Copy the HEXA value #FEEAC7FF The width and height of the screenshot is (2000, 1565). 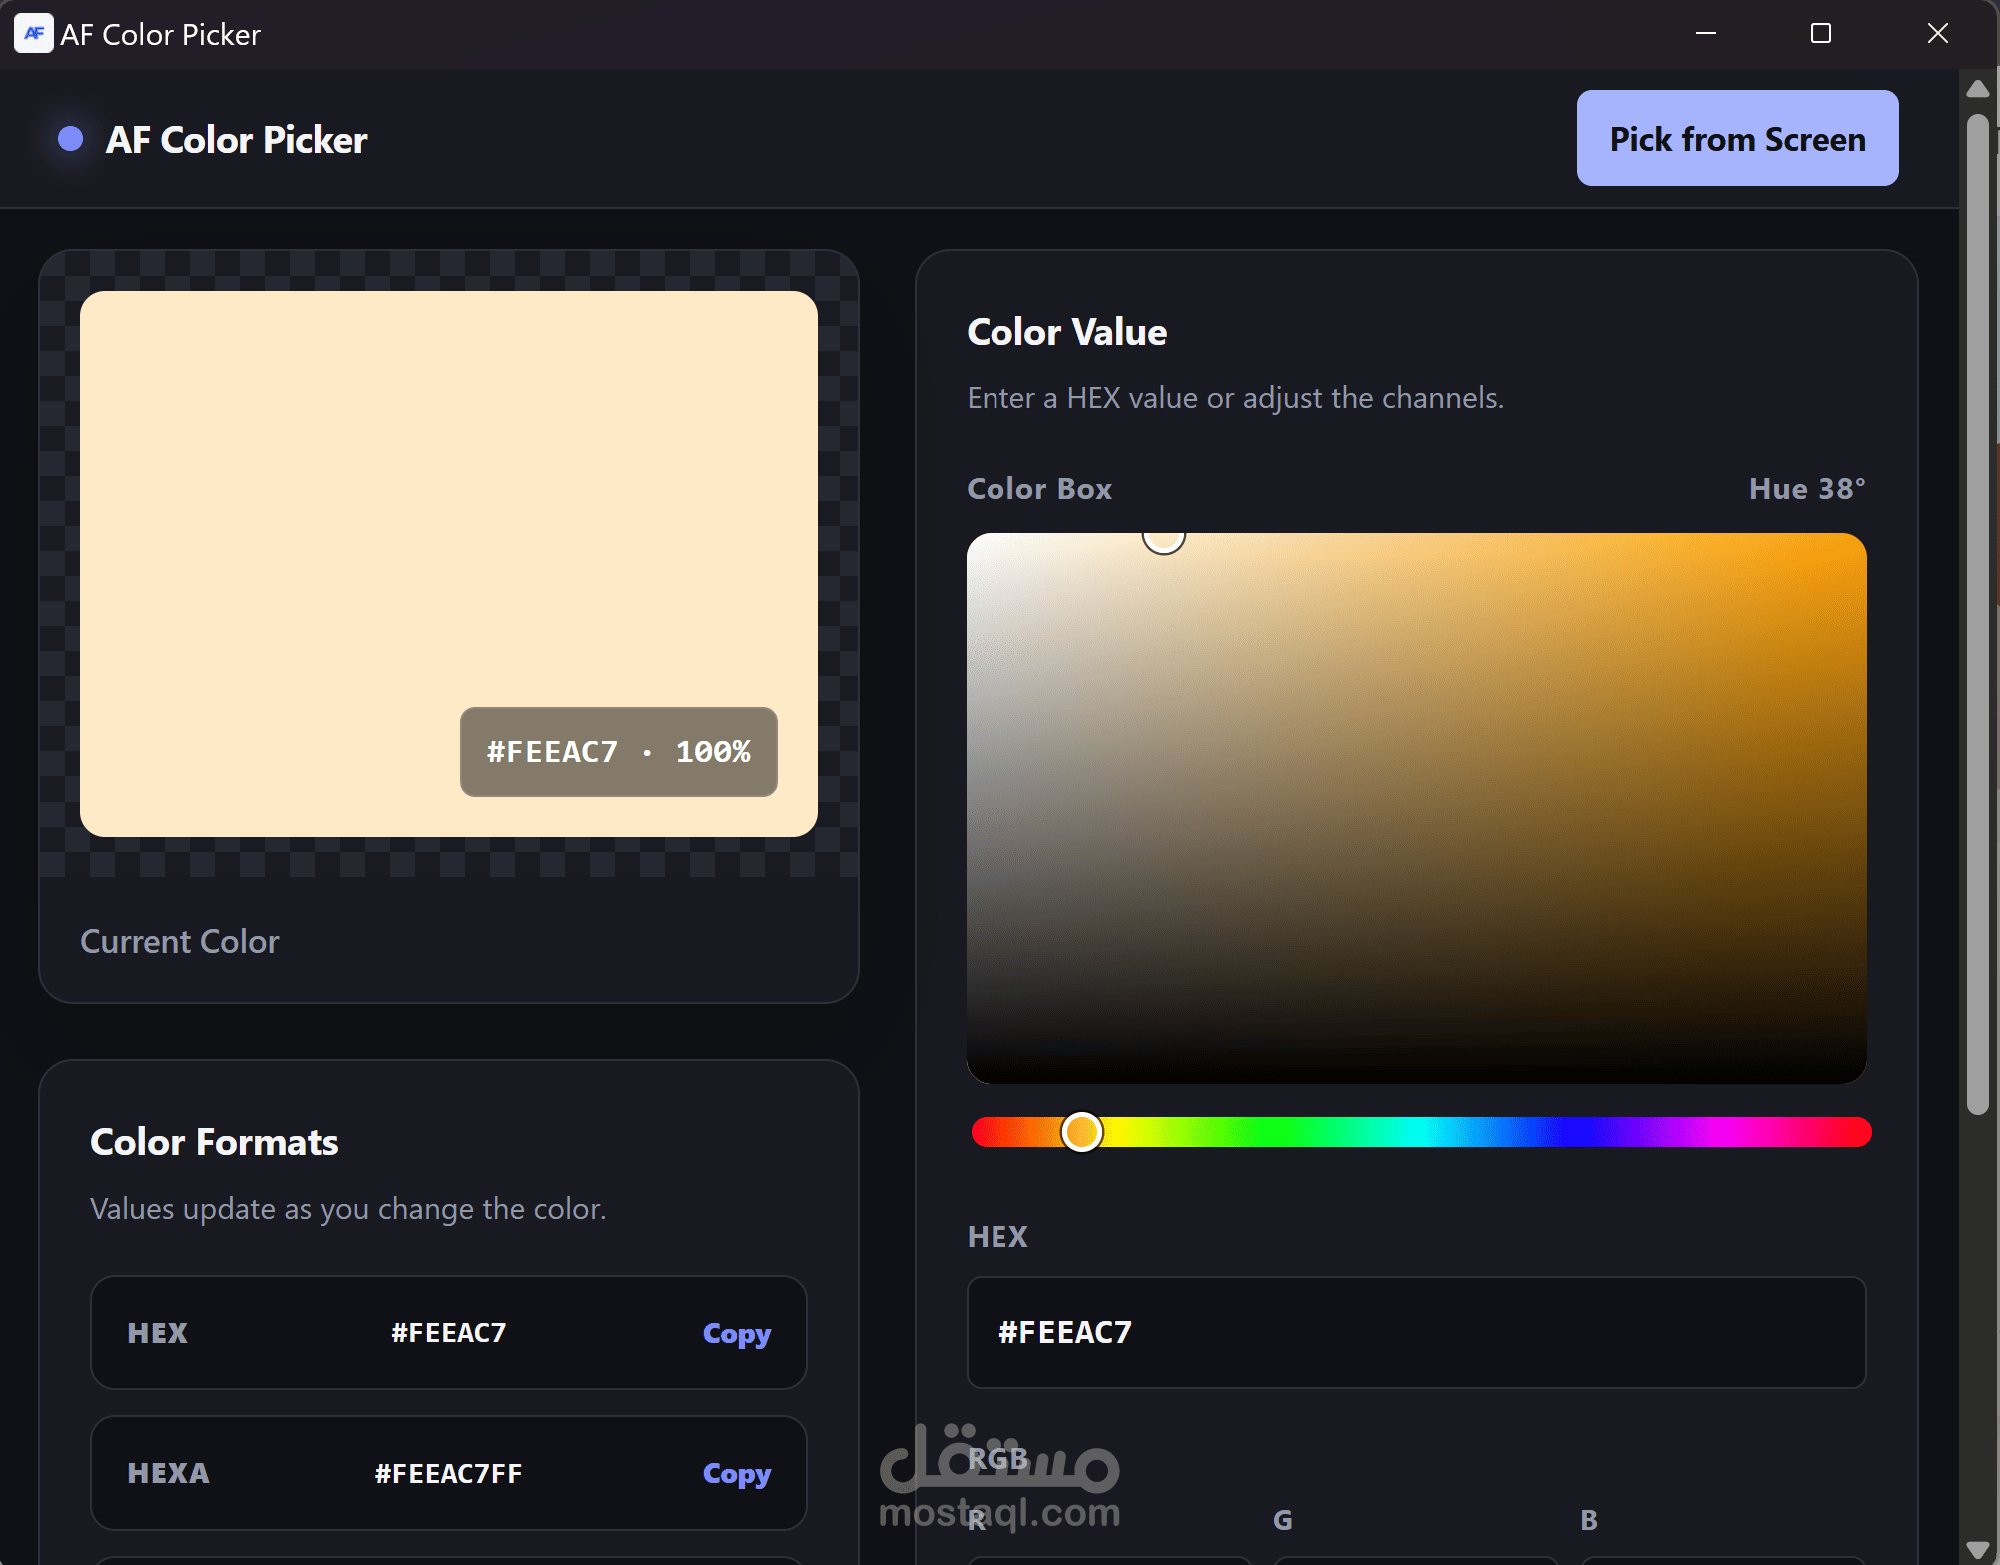[x=736, y=1473]
